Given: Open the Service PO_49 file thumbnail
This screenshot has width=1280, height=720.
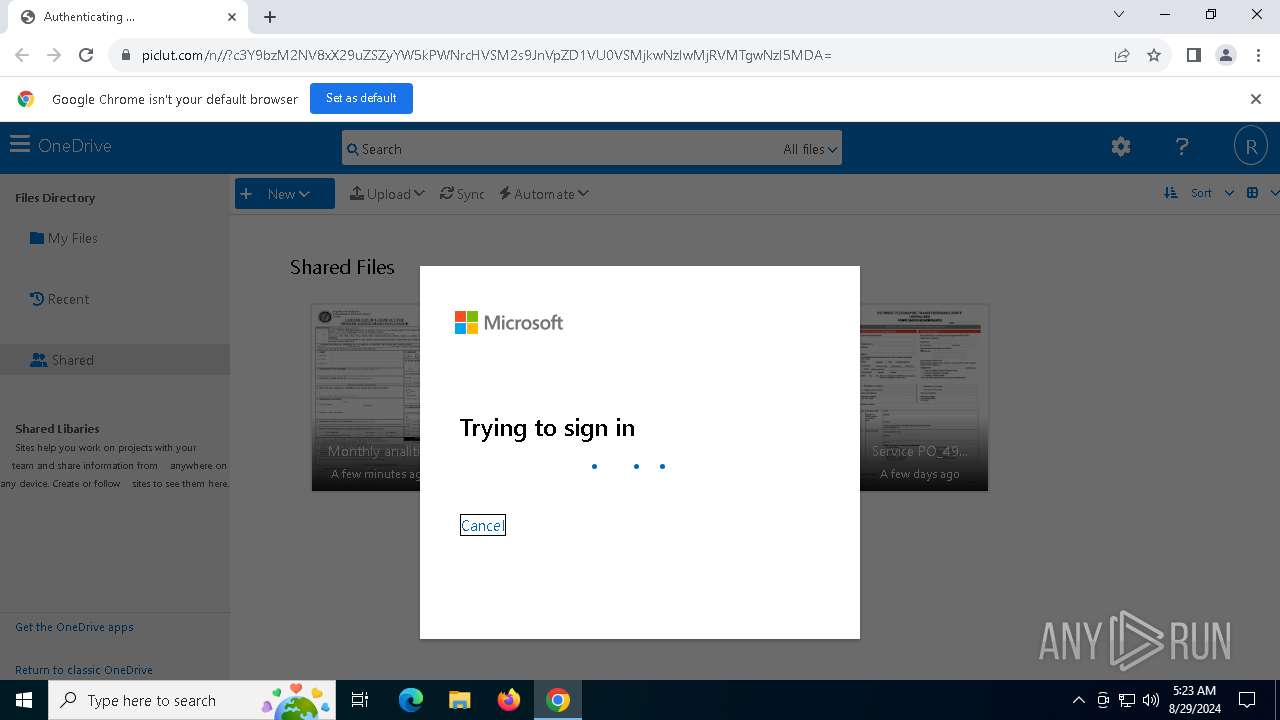Looking at the screenshot, I should tap(924, 398).
